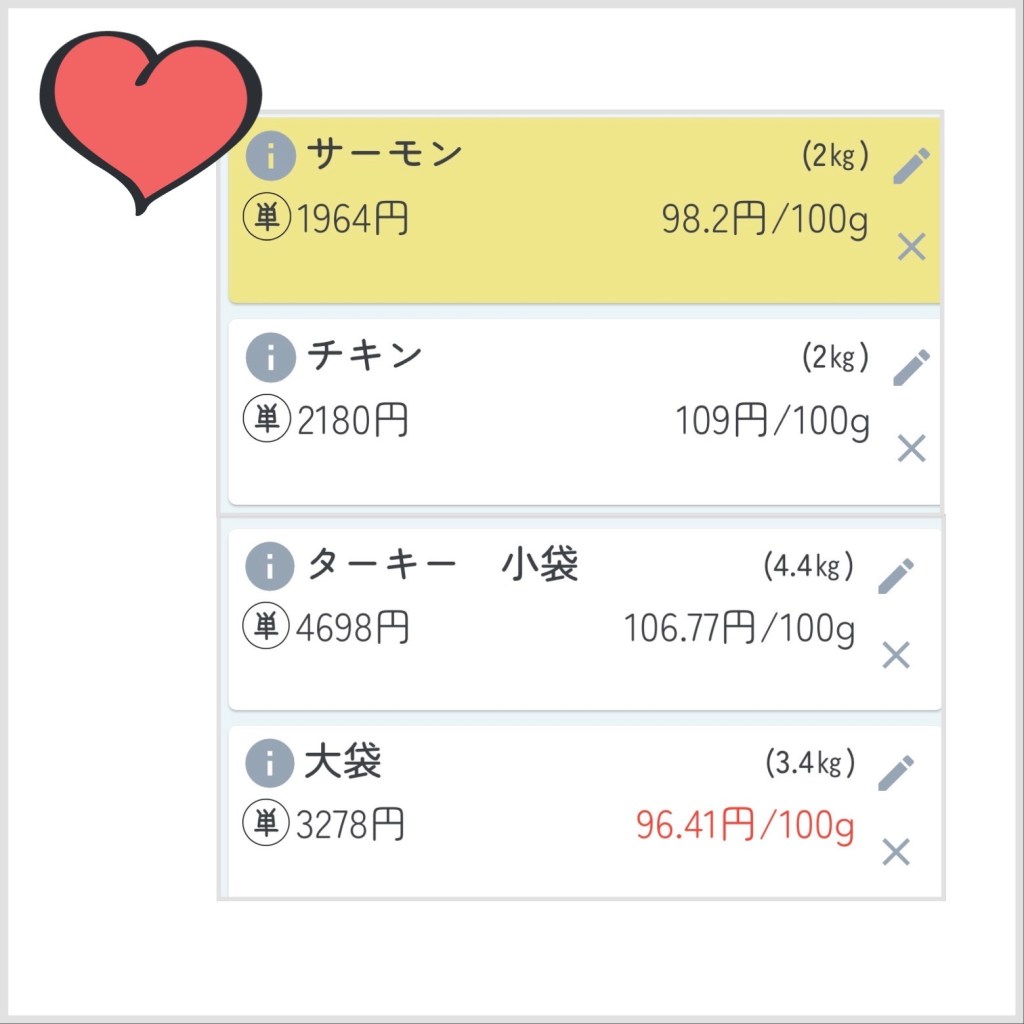Open info for チキン item
1024x1024 pixels.
pyautogui.click(x=270, y=357)
